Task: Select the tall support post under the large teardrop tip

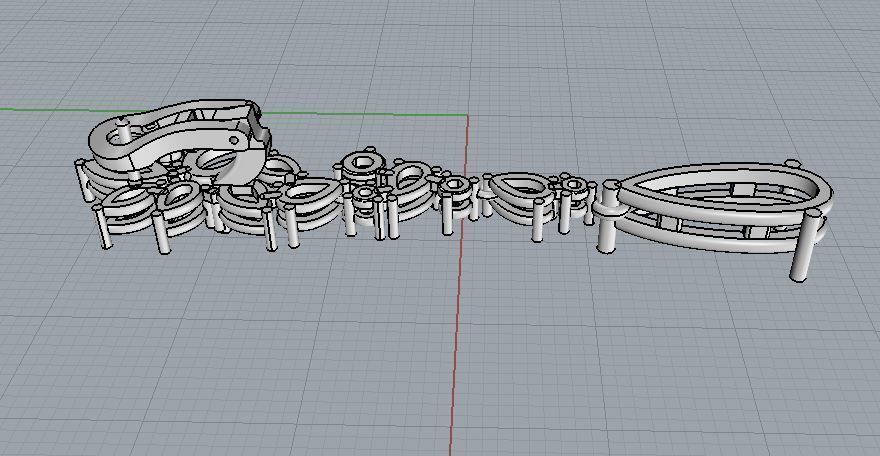Action: coord(607,217)
